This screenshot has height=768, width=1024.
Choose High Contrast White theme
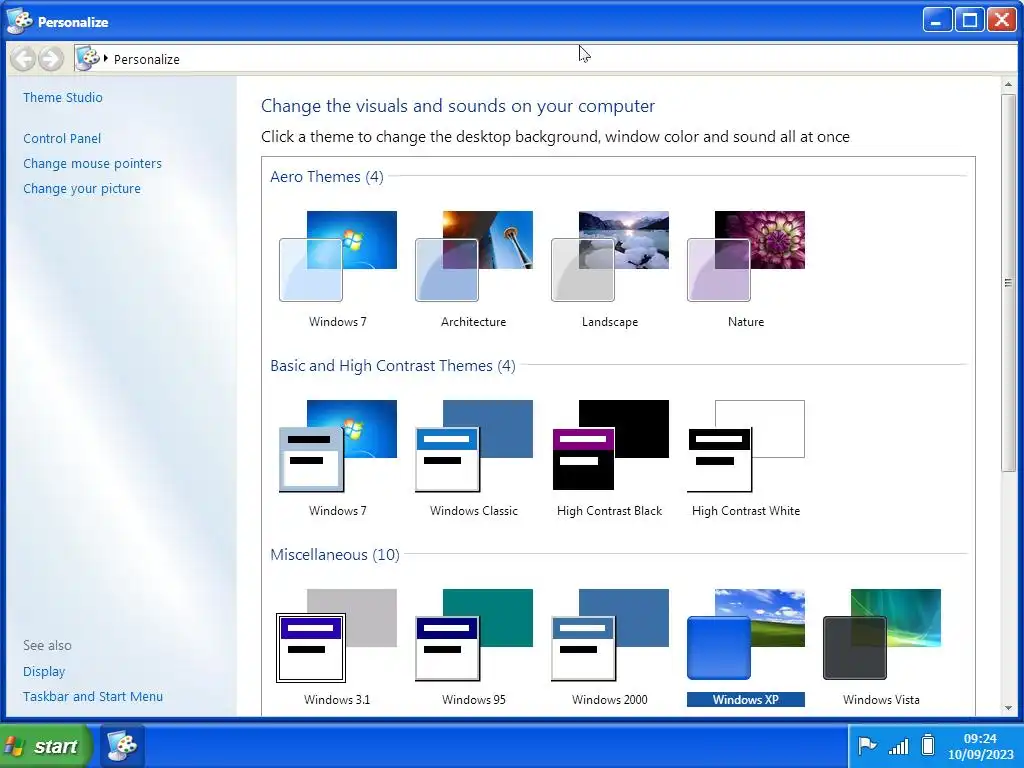pyautogui.click(x=746, y=446)
